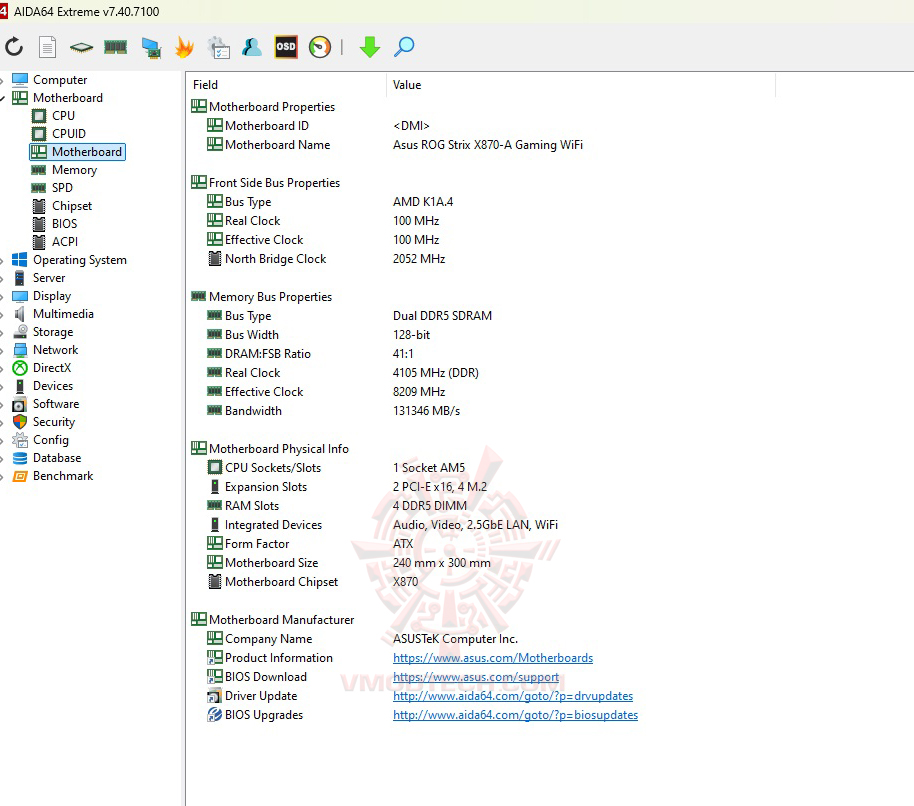Open the Memory tree item
The height and width of the screenshot is (806, 914).
coord(74,170)
